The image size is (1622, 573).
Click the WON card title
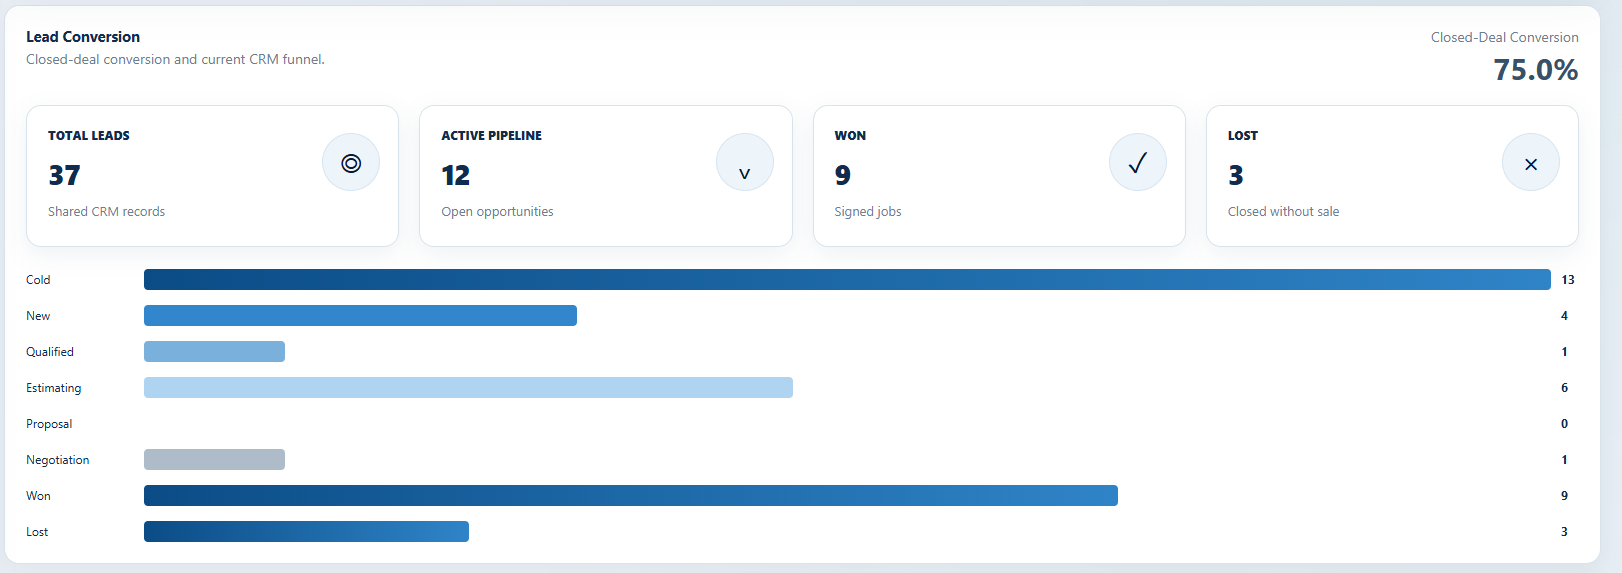(850, 136)
